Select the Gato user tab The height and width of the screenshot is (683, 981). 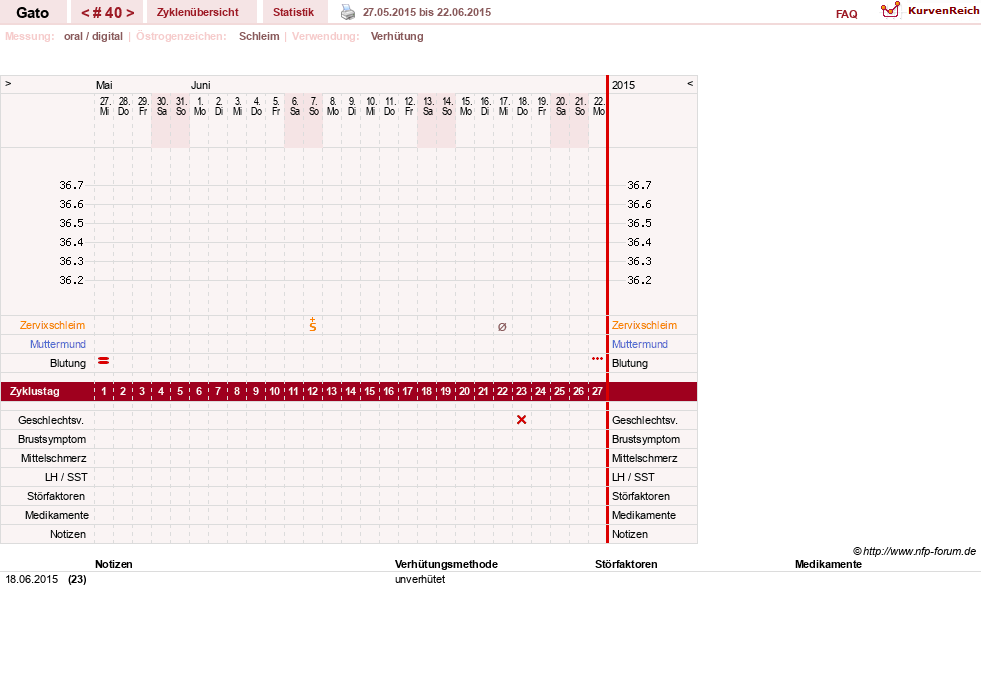point(33,13)
